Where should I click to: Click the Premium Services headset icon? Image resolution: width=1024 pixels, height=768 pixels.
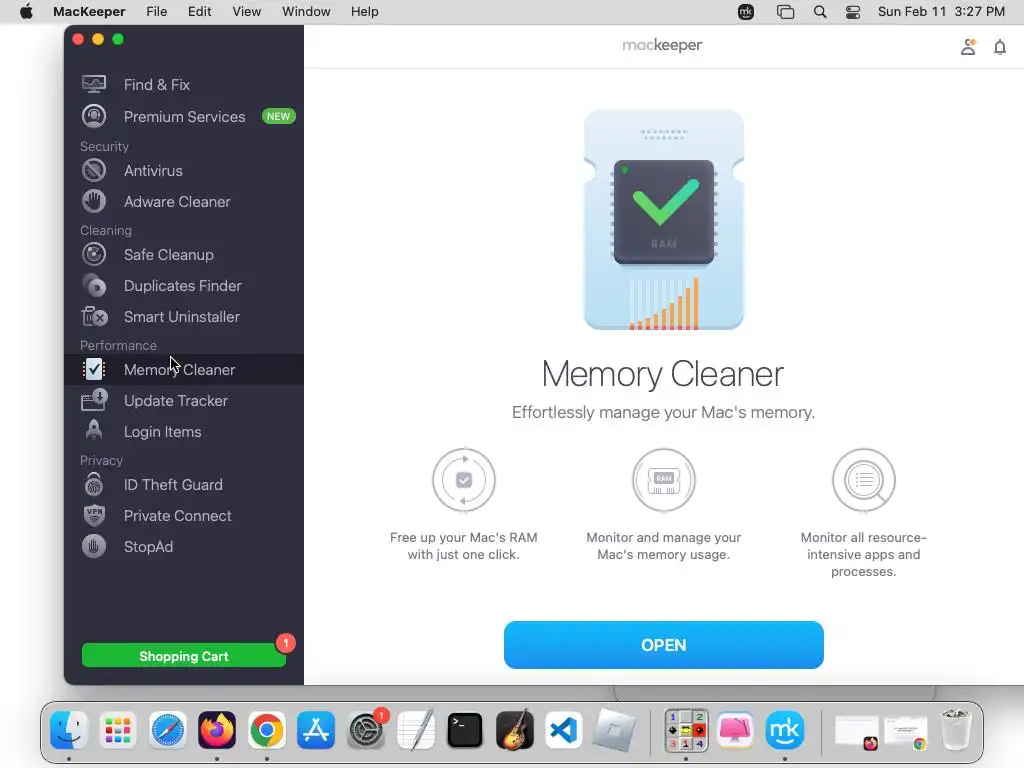click(x=94, y=116)
